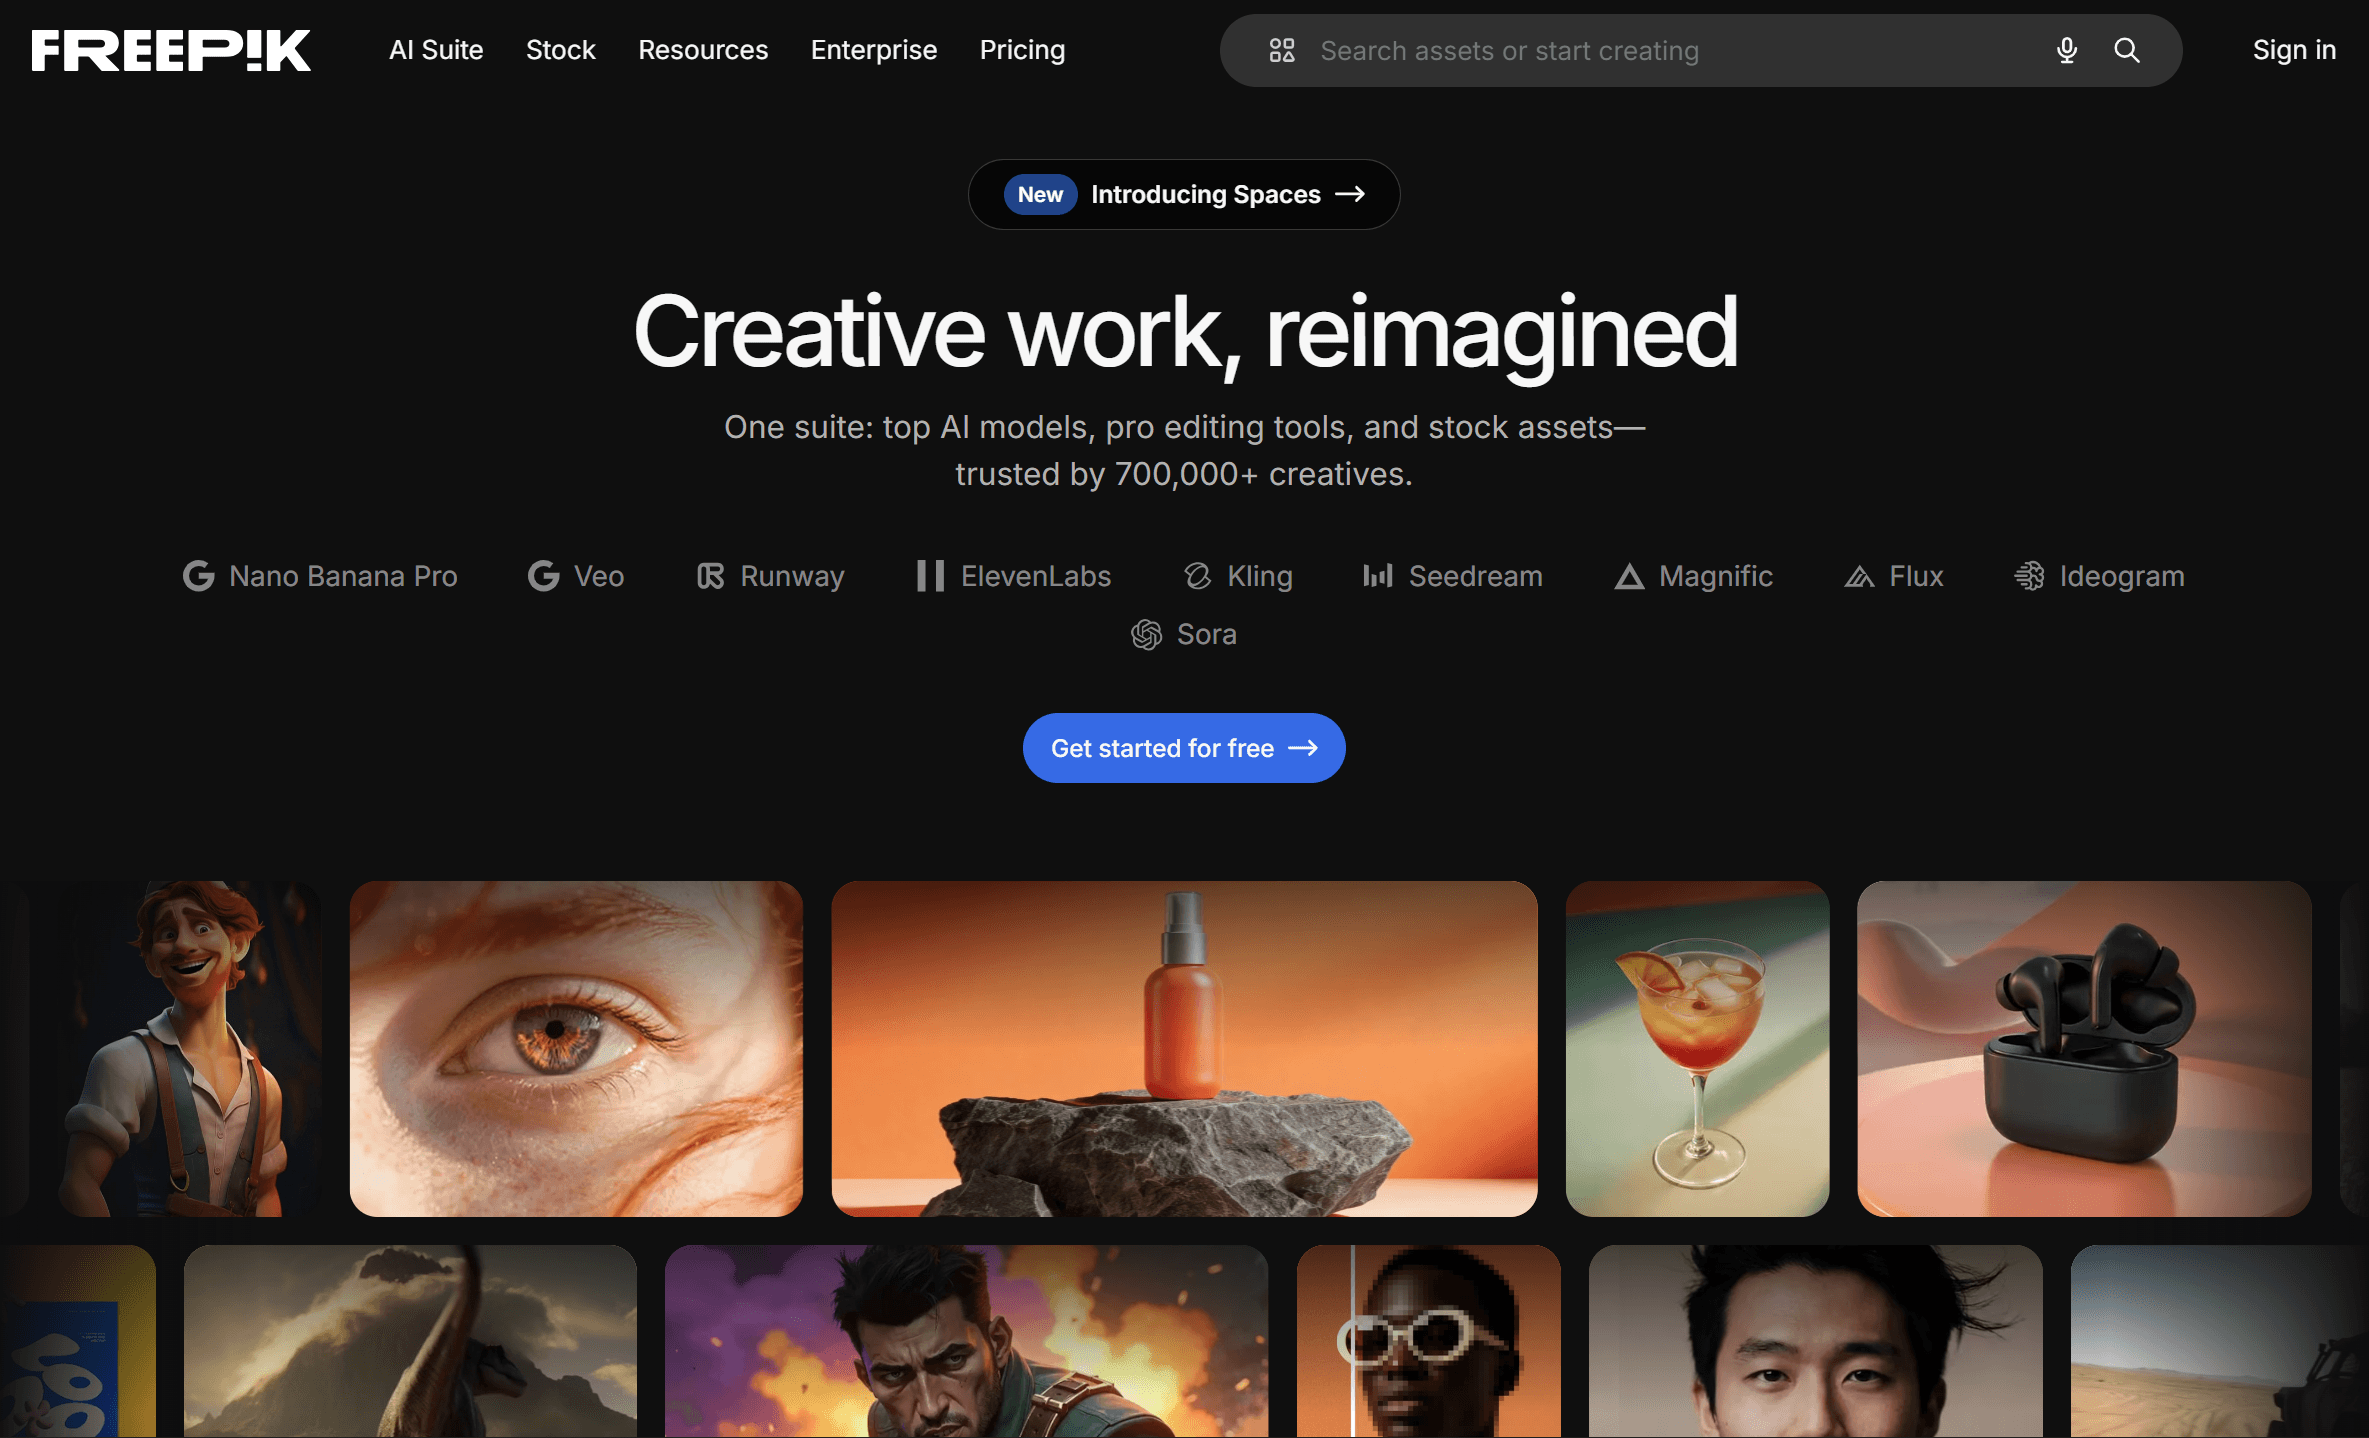Click the FREEPIK logo
This screenshot has height=1438, width=2369.
[x=170, y=50]
